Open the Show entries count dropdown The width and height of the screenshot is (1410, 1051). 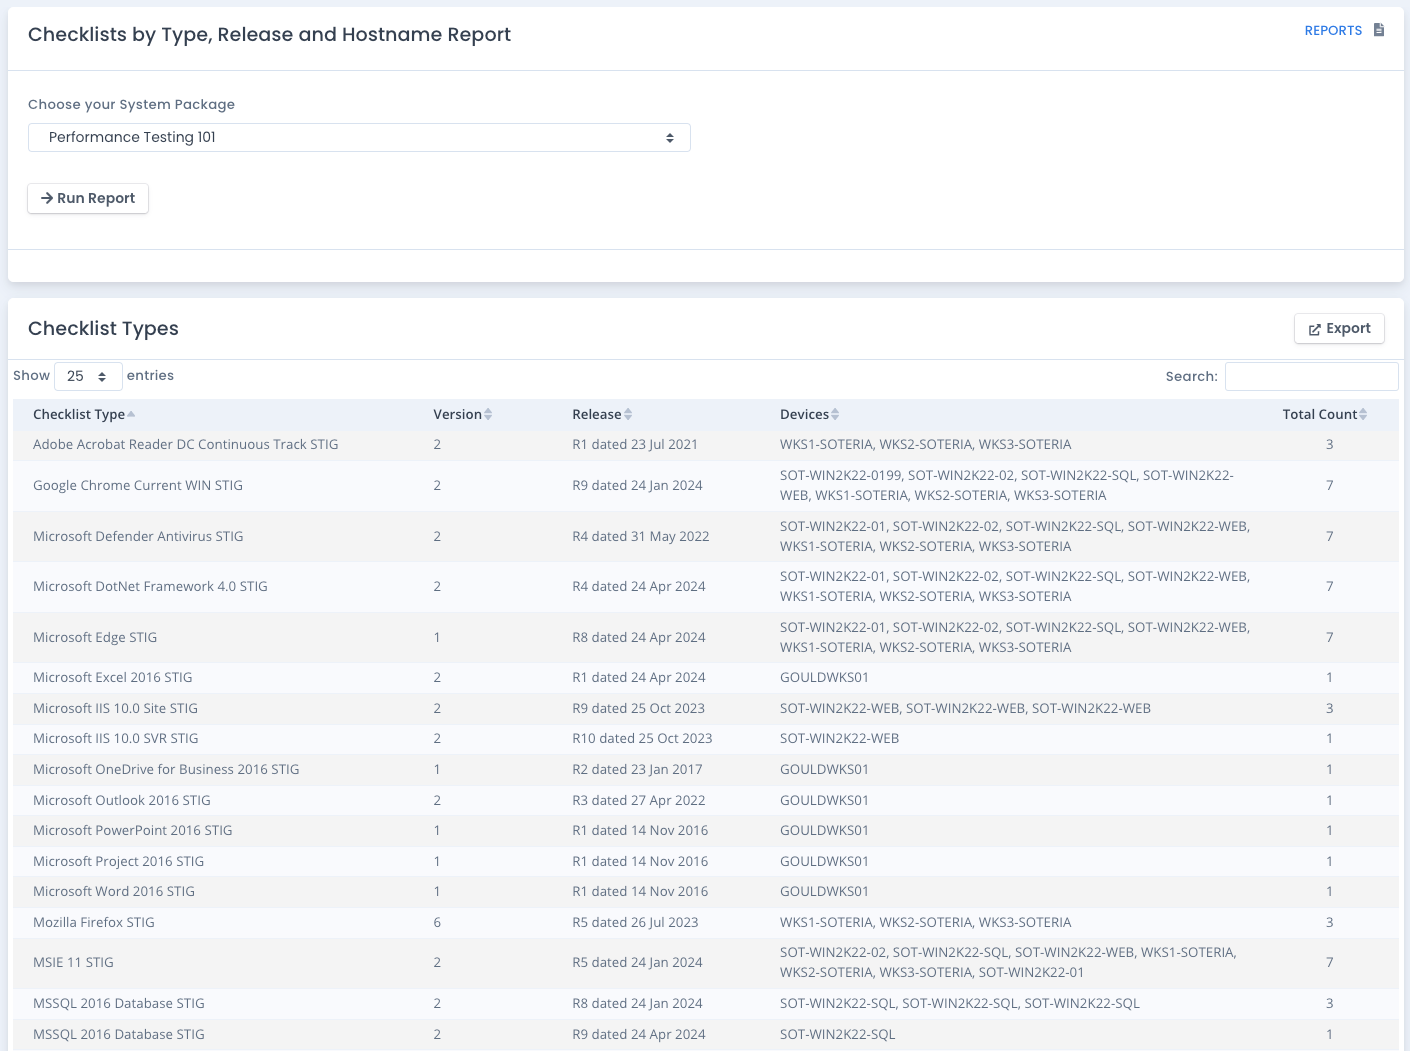[88, 376]
